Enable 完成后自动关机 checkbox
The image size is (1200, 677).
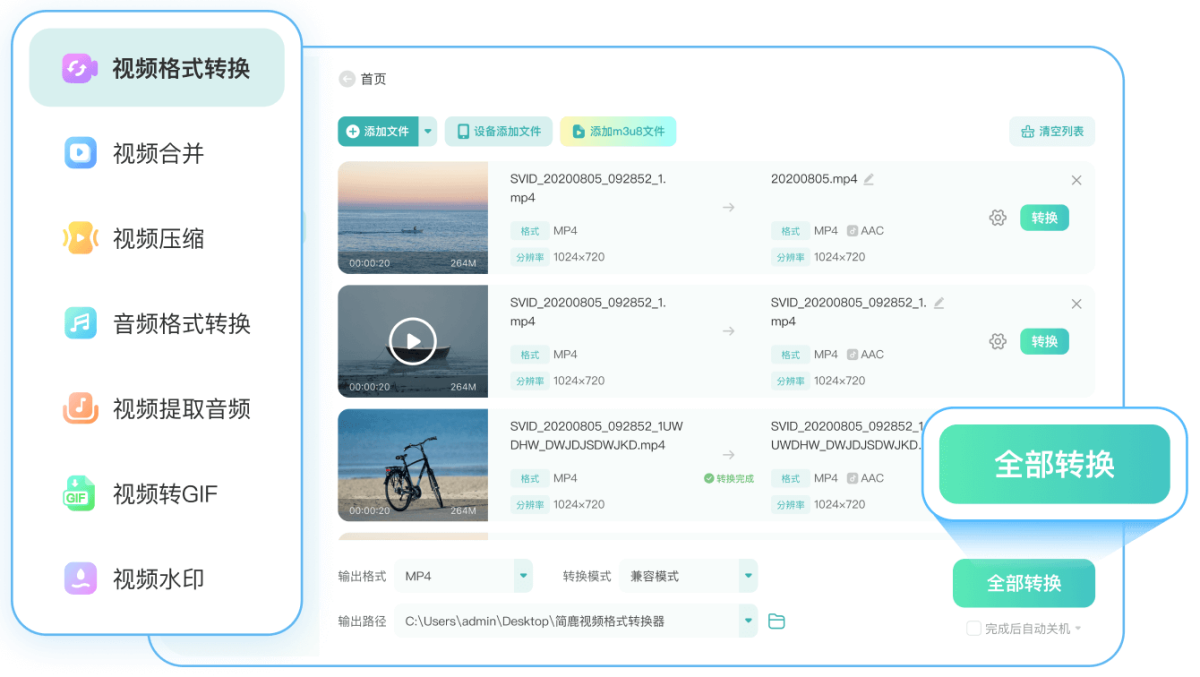pos(973,629)
